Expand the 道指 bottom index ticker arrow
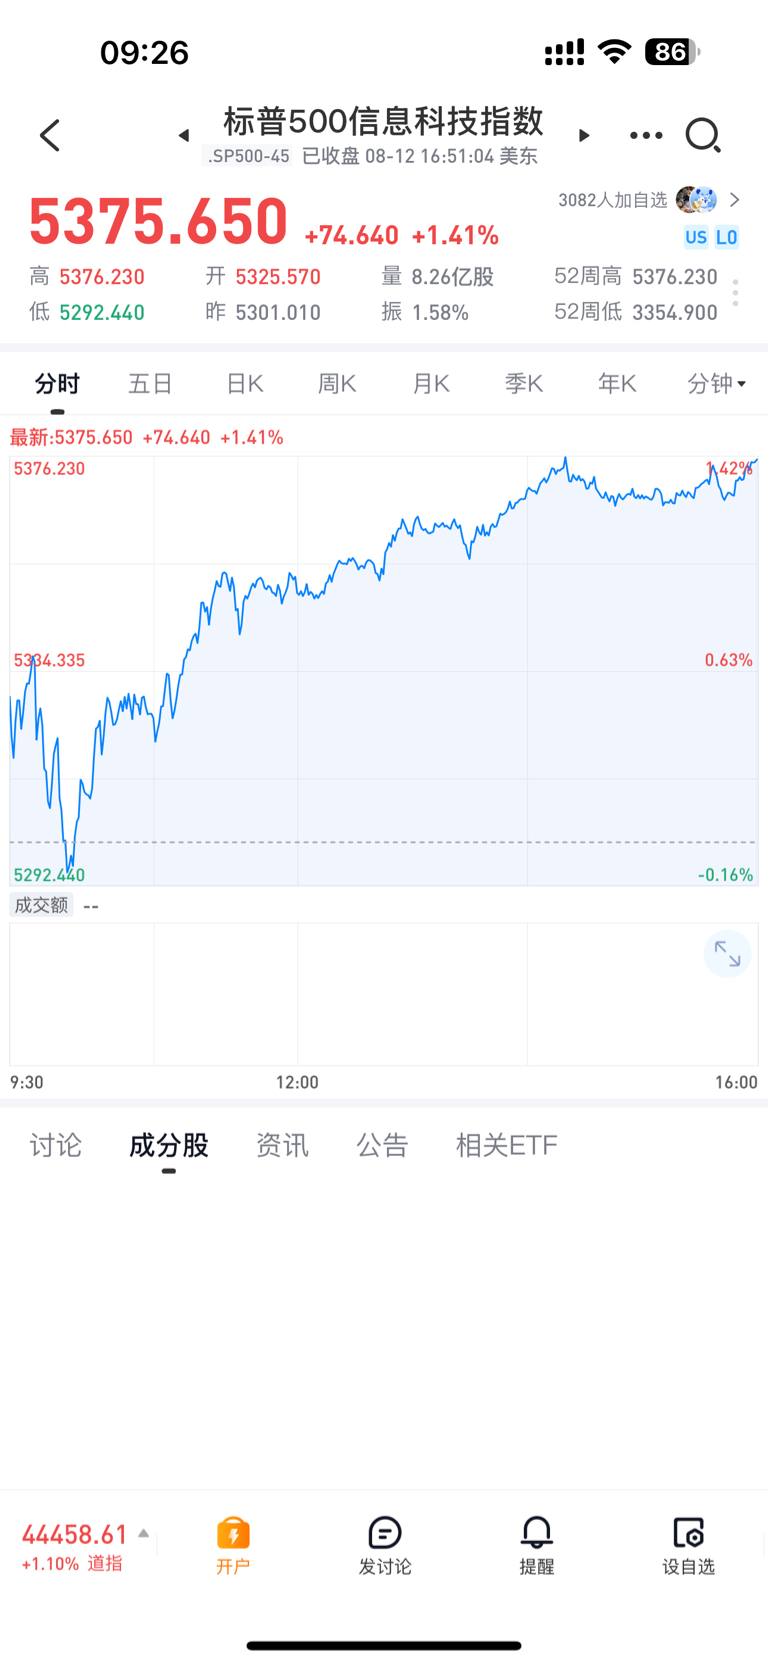This screenshot has width=768, height=1665. [144, 1533]
